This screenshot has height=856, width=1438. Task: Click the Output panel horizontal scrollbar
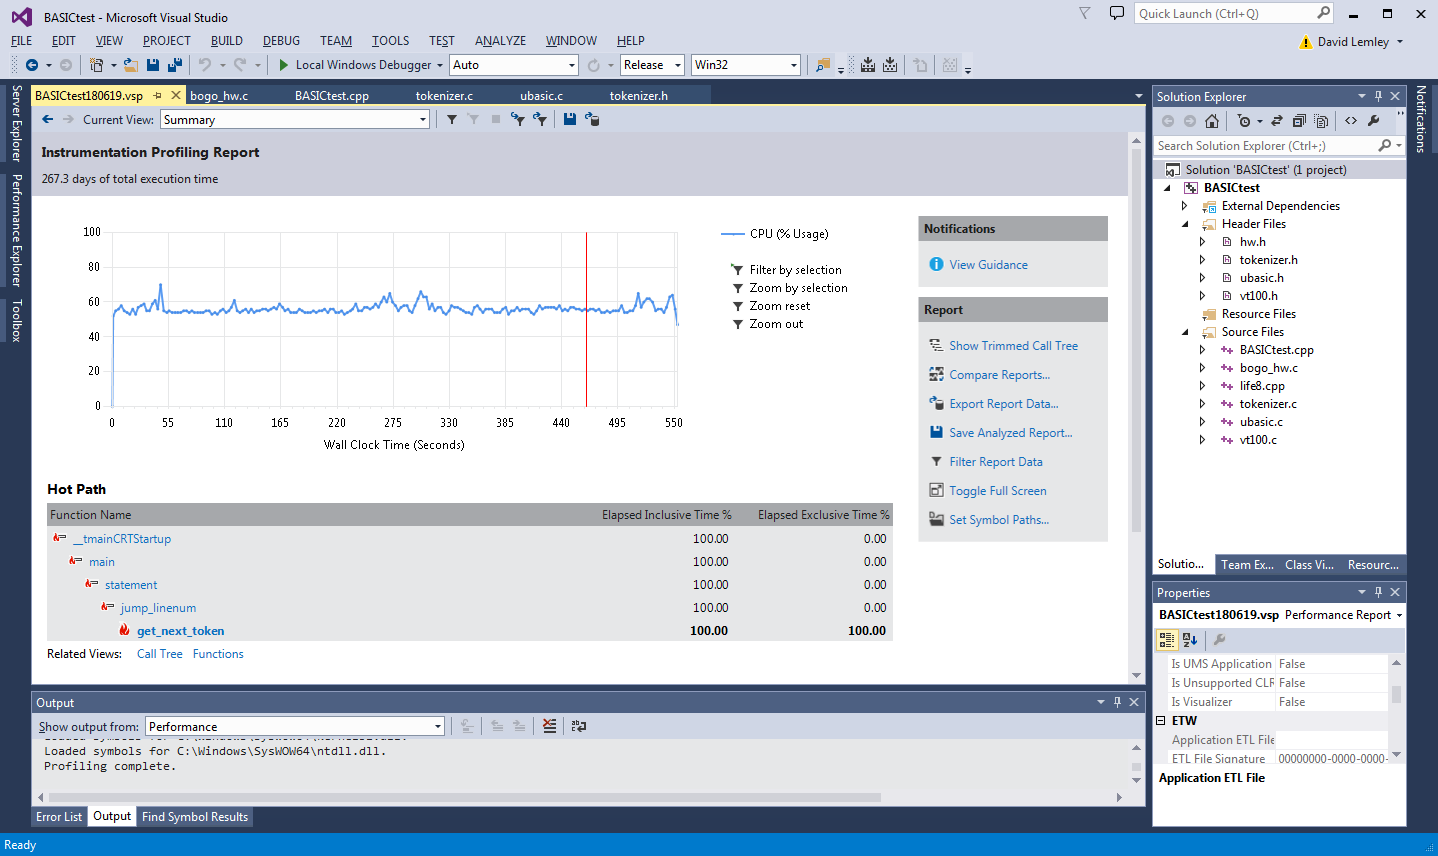[x=465, y=798]
